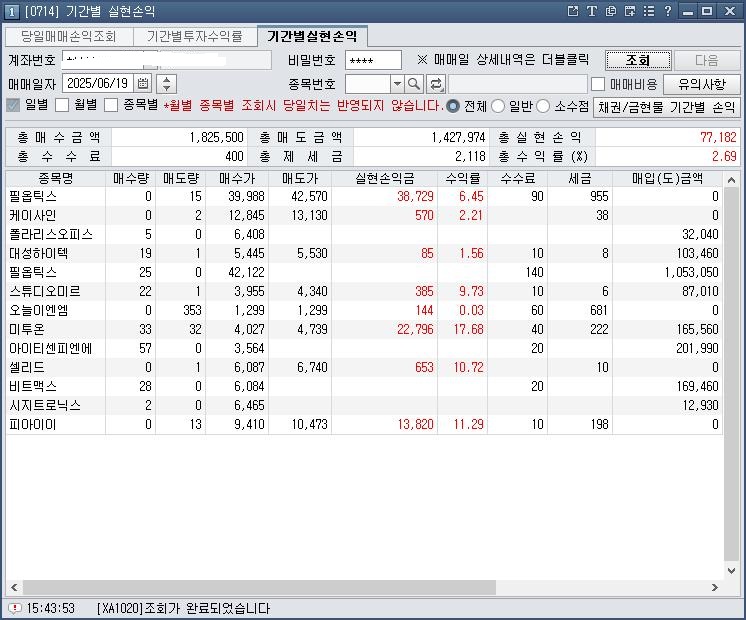Click the 수수료 column header
This screenshot has width=746, height=620.
[x=518, y=178]
